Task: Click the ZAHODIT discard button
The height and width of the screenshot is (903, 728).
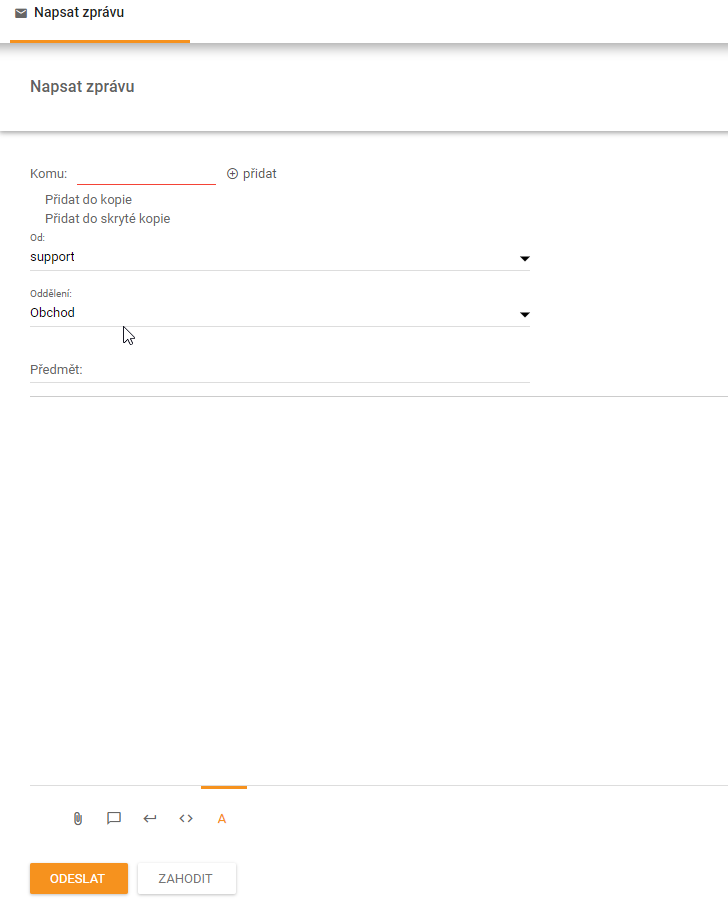Action: 187,878
